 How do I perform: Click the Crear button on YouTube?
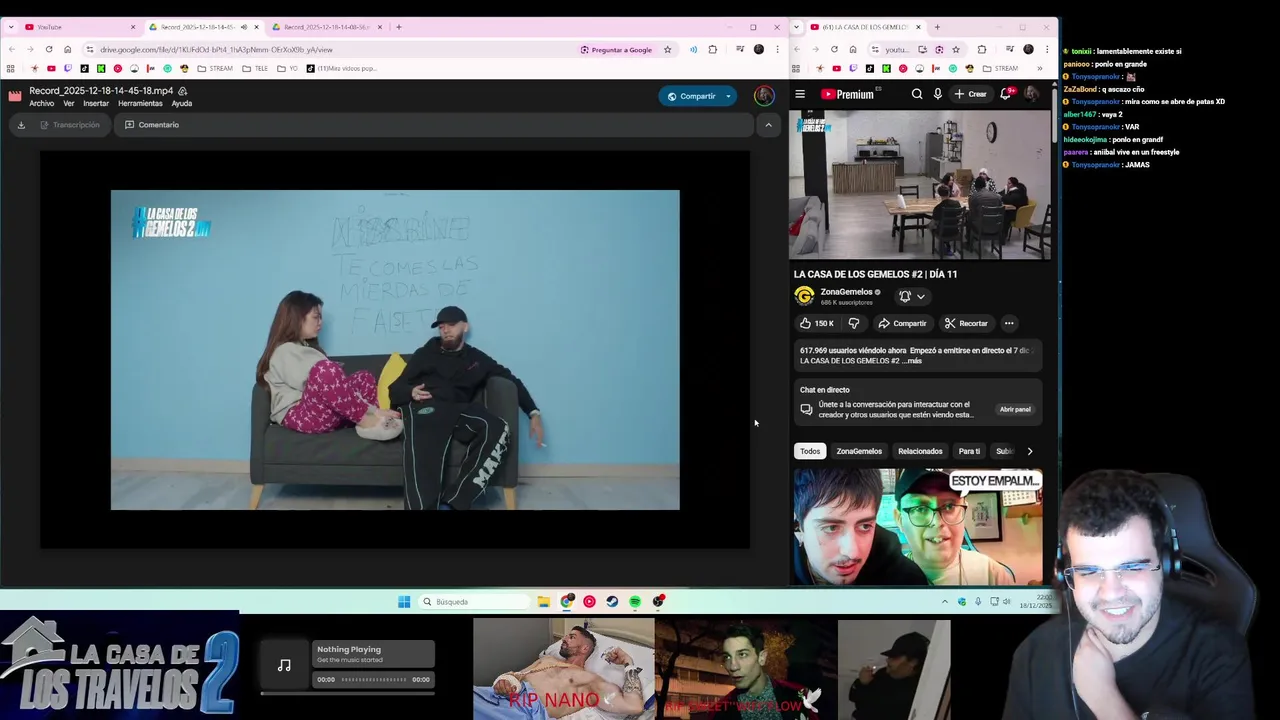pos(971,94)
